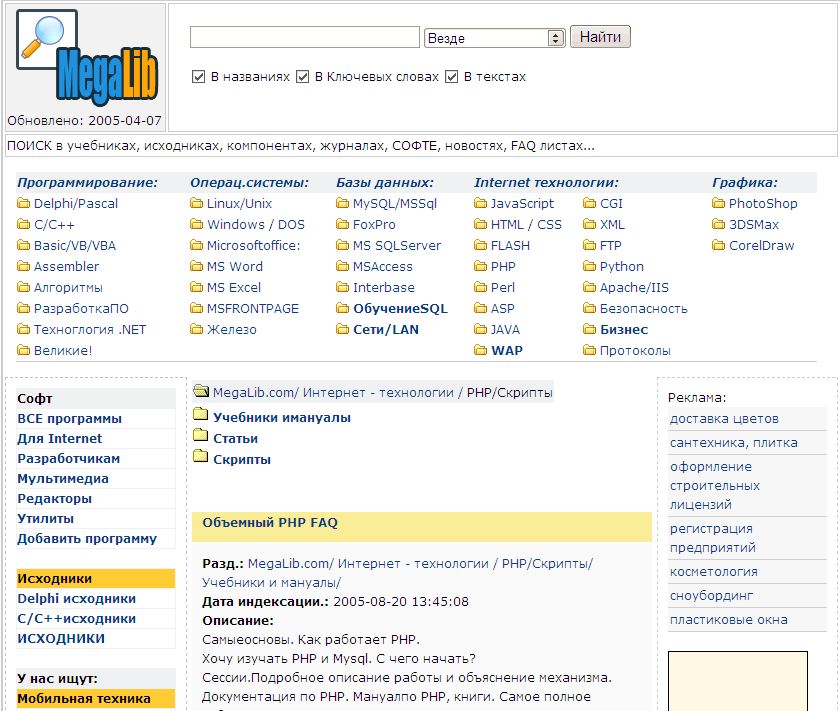Open the 'Статьи' folder item

tap(235, 439)
